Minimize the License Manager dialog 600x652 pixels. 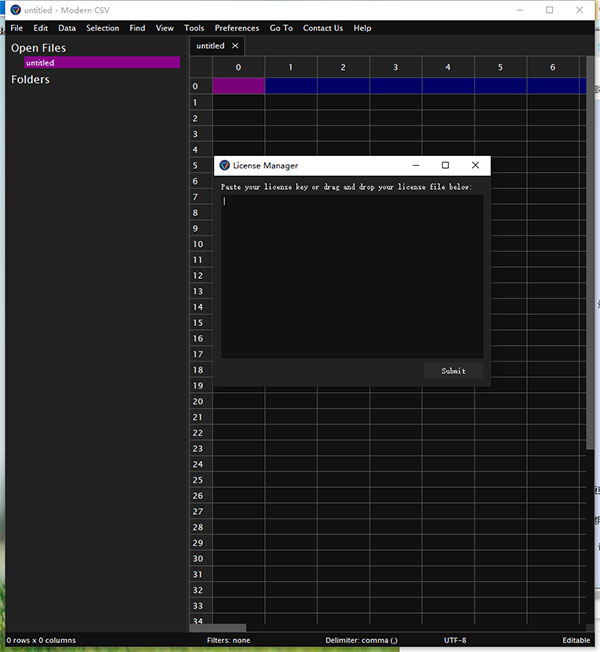point(415,165)
